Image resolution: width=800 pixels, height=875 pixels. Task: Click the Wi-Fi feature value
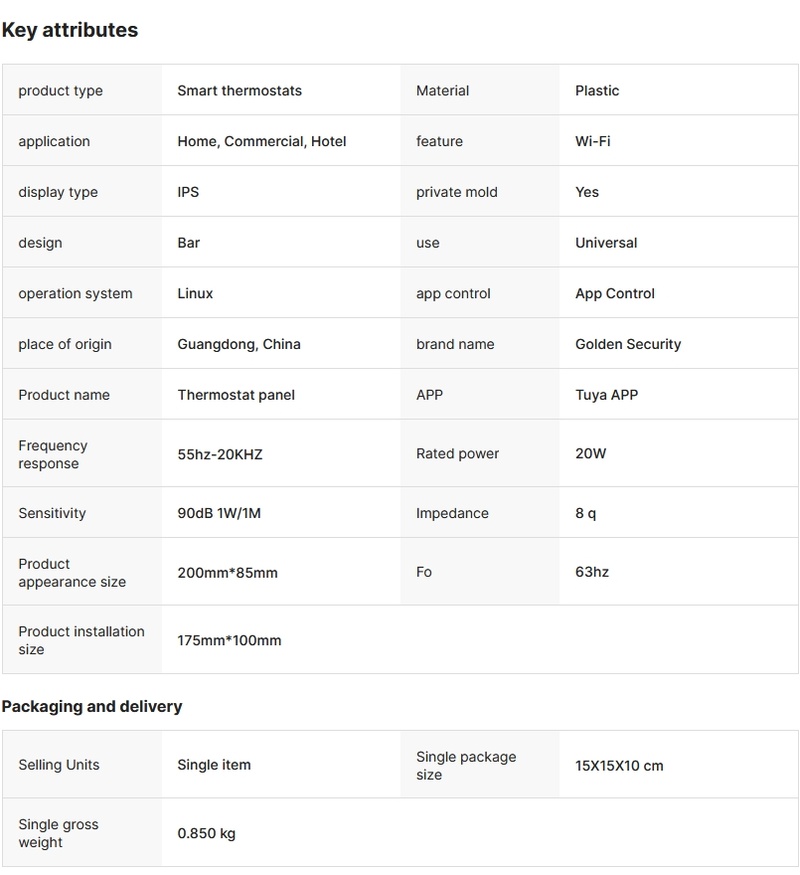[x=592, y=142]
